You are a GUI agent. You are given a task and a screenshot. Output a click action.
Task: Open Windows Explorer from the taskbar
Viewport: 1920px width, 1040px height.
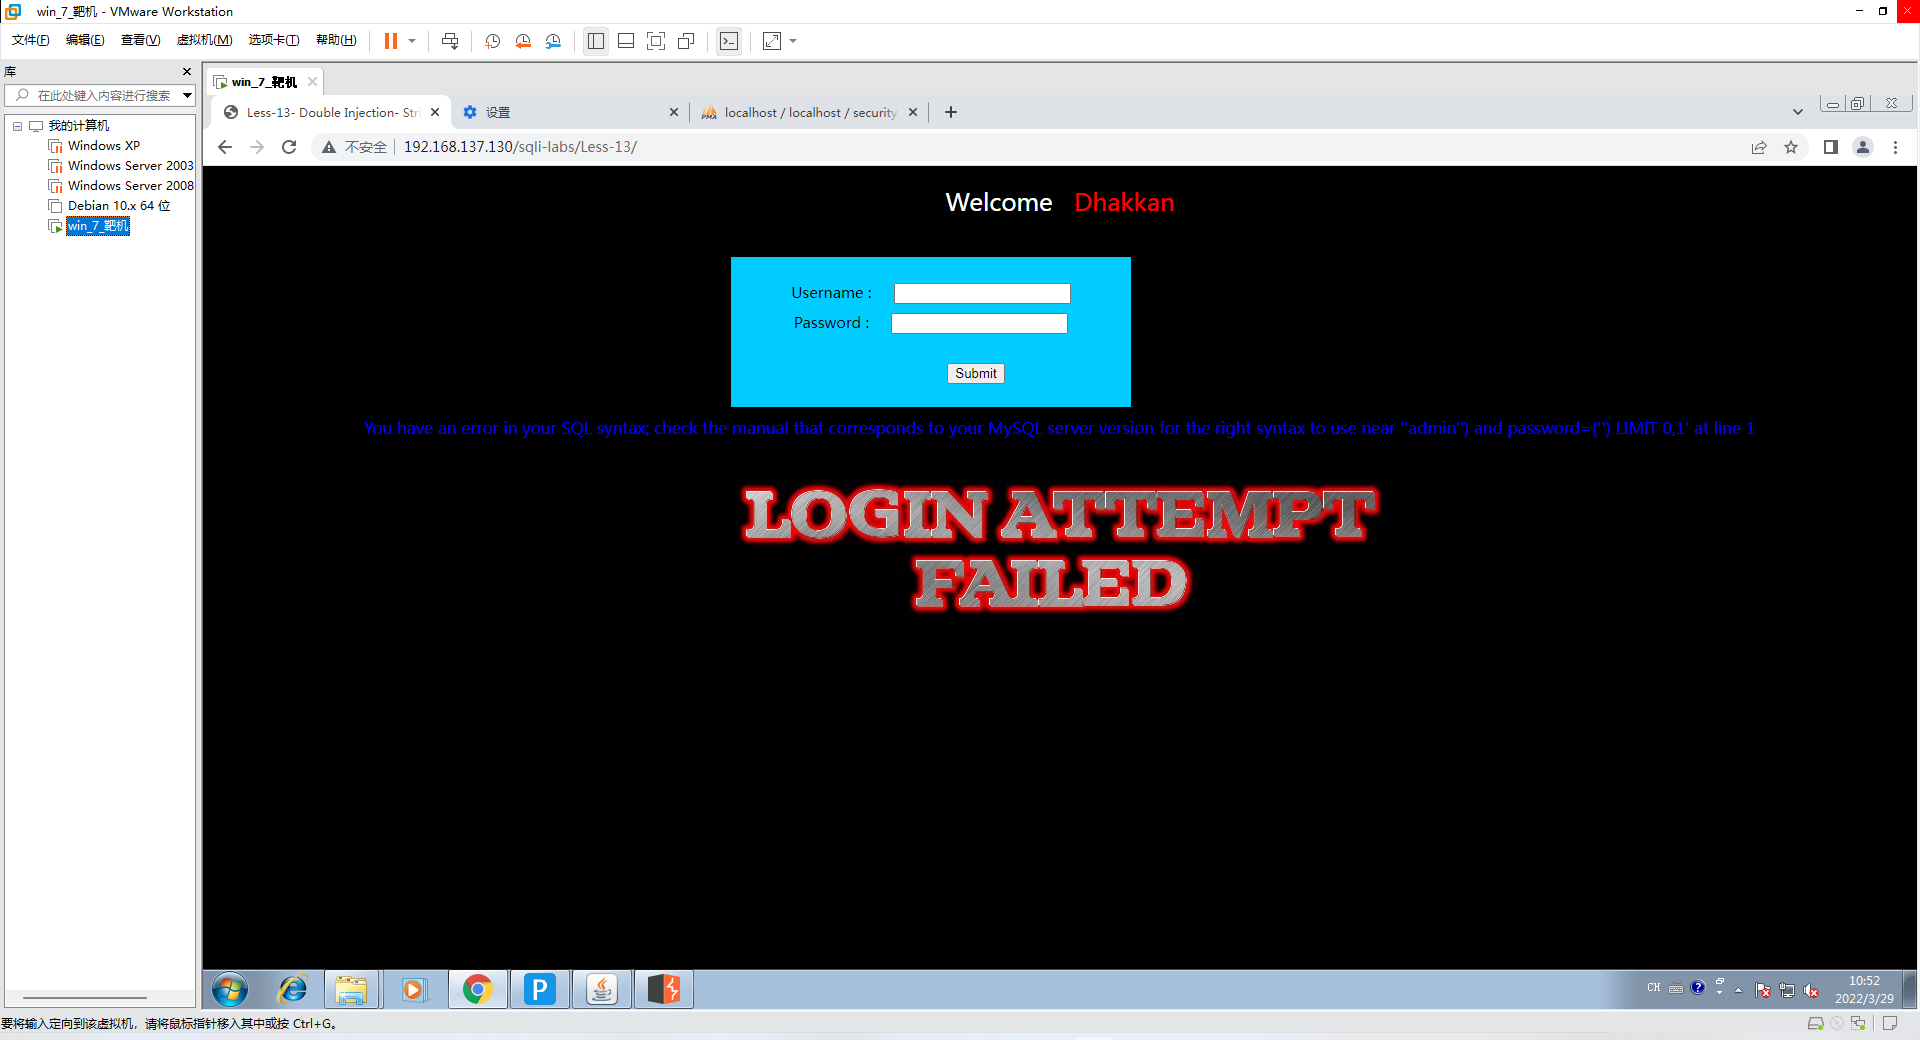click(x=351, y=990)
